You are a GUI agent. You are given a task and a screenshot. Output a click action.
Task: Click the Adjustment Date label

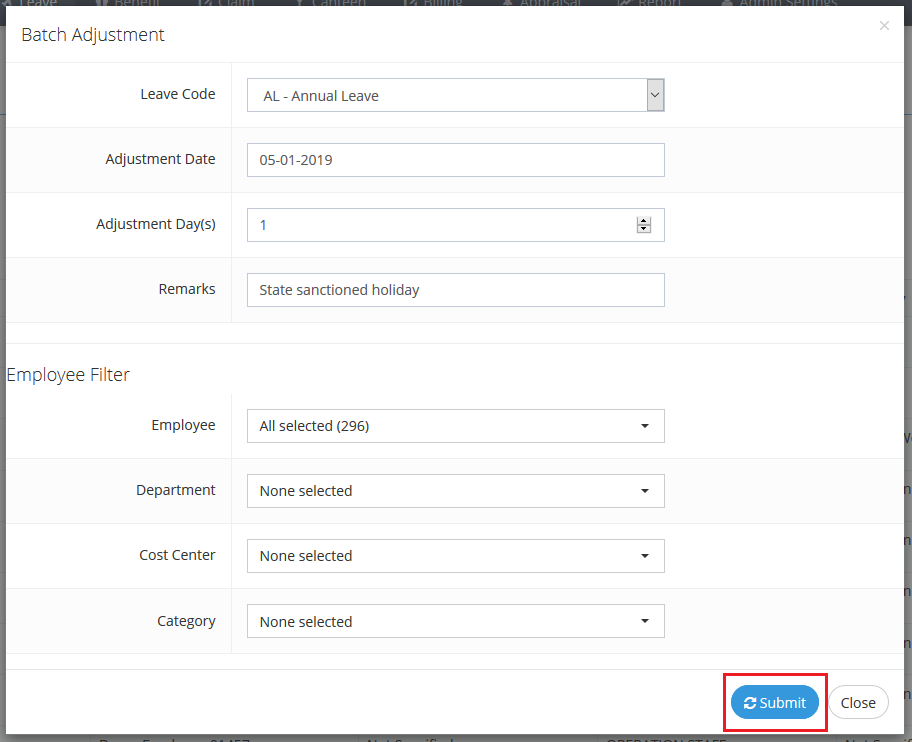tap(160, 159)
